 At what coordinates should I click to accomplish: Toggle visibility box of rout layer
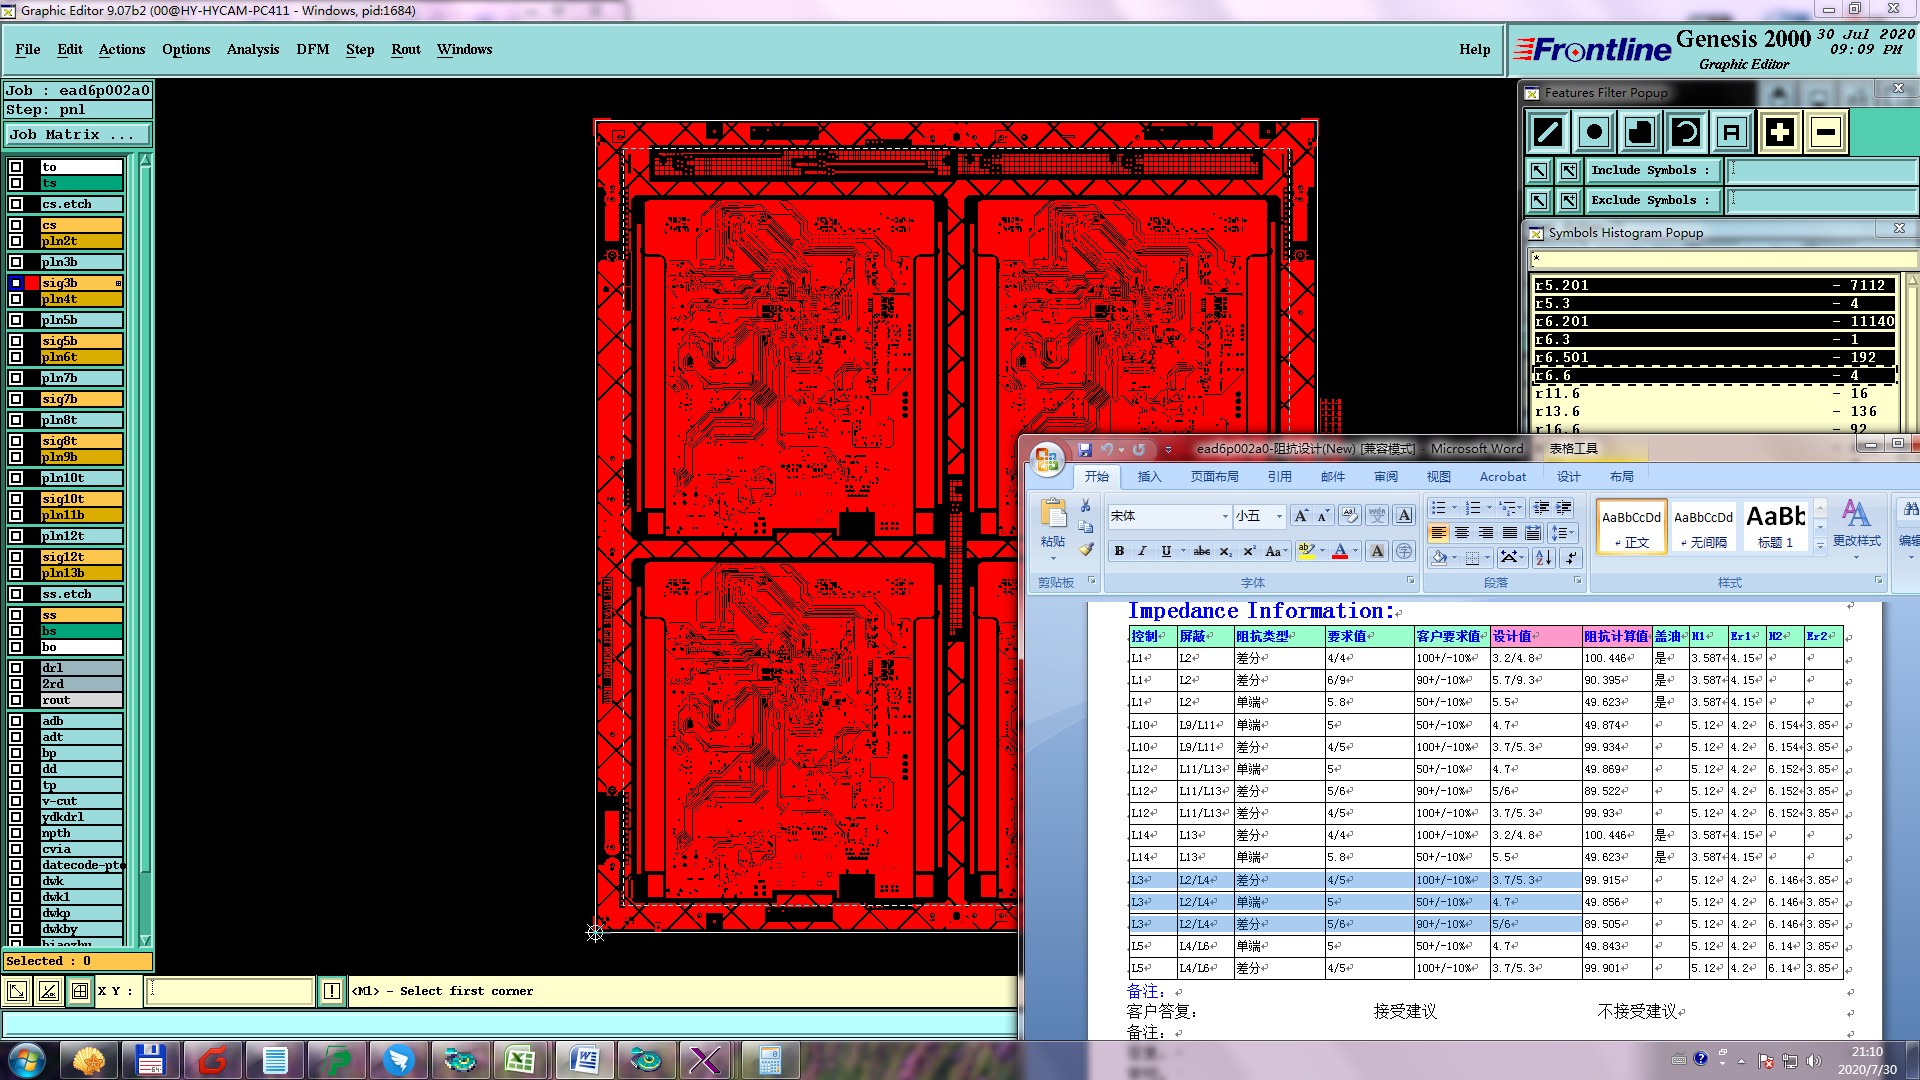[x=16, y=700]
